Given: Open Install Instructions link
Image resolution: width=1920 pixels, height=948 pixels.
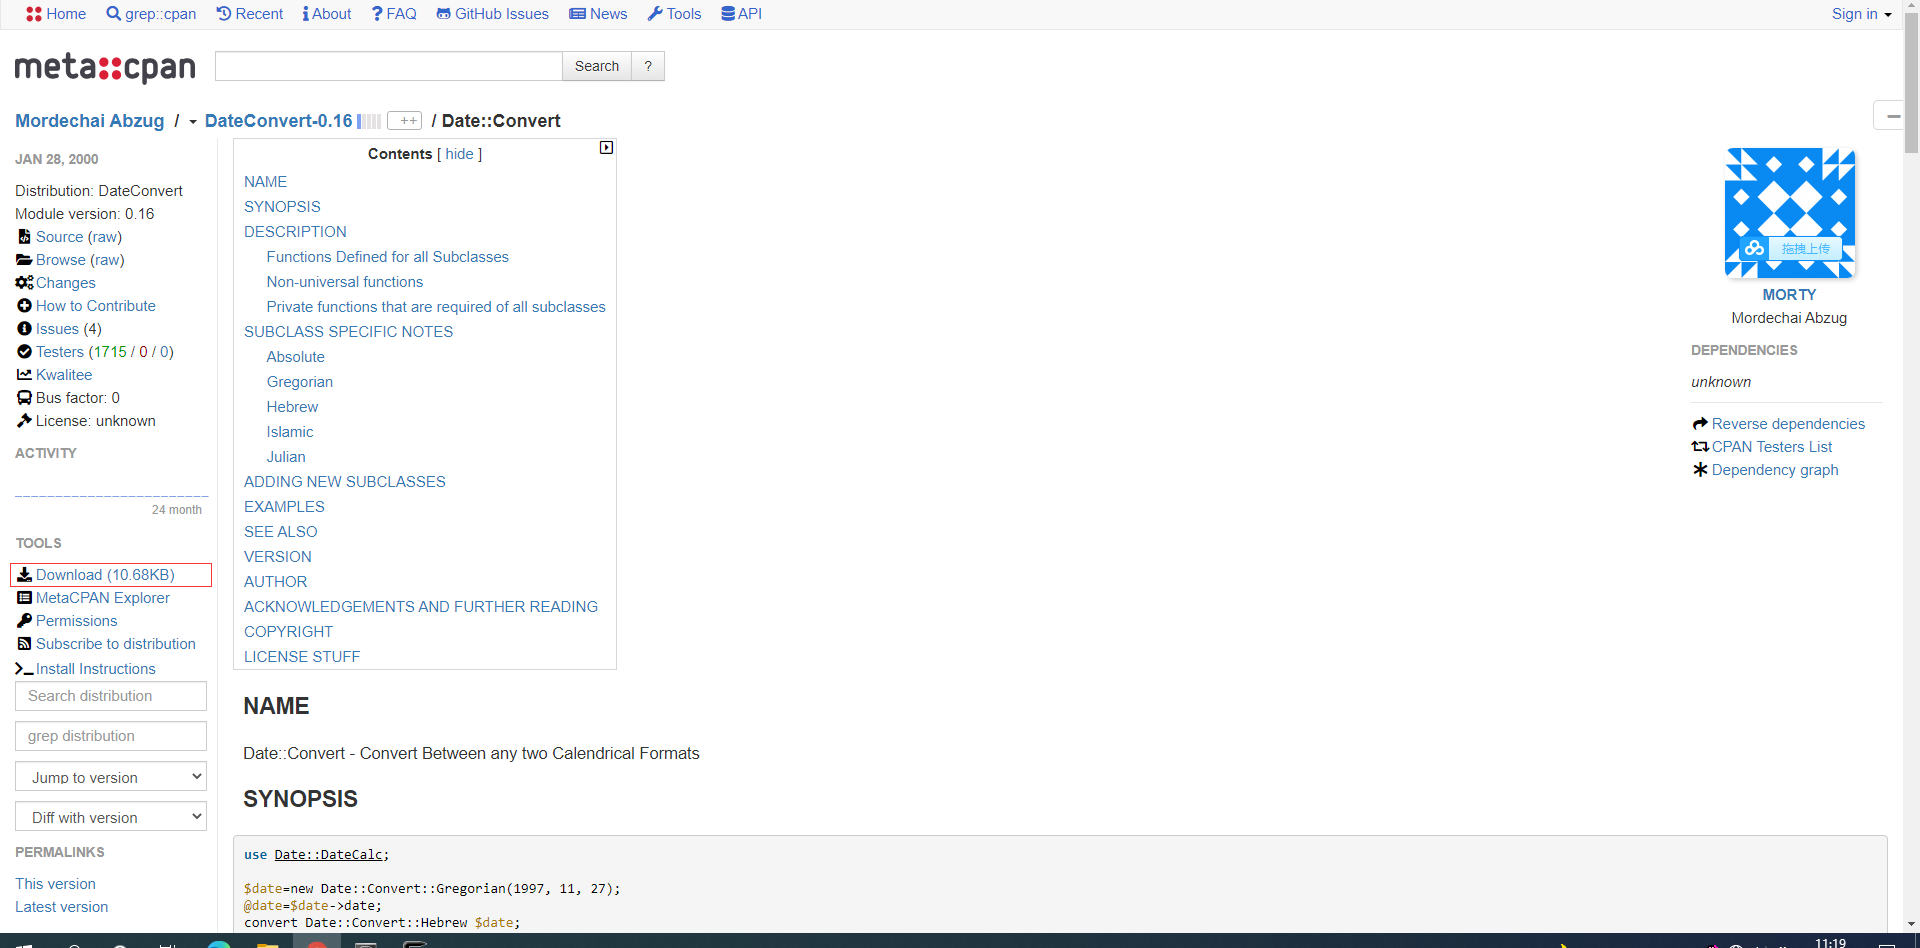Looking at the screenshot, I should [x=96, y=669].
